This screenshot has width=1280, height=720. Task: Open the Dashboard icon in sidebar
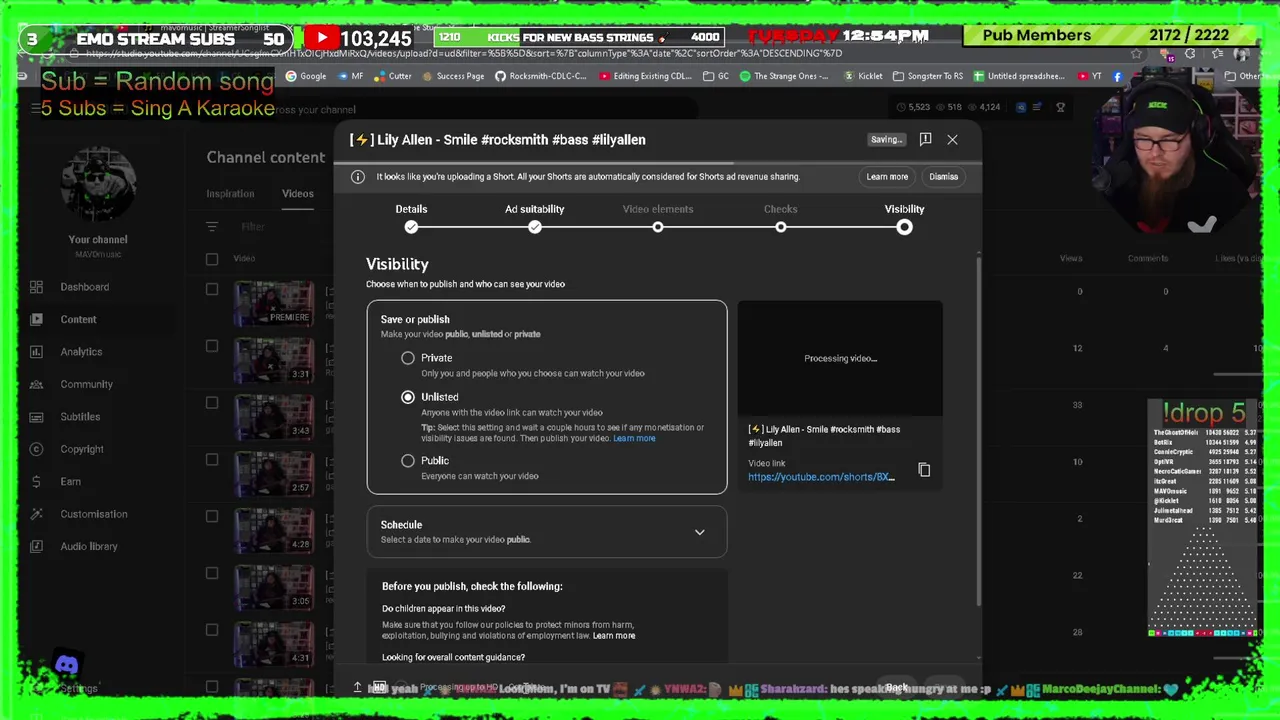coord(37,287)
